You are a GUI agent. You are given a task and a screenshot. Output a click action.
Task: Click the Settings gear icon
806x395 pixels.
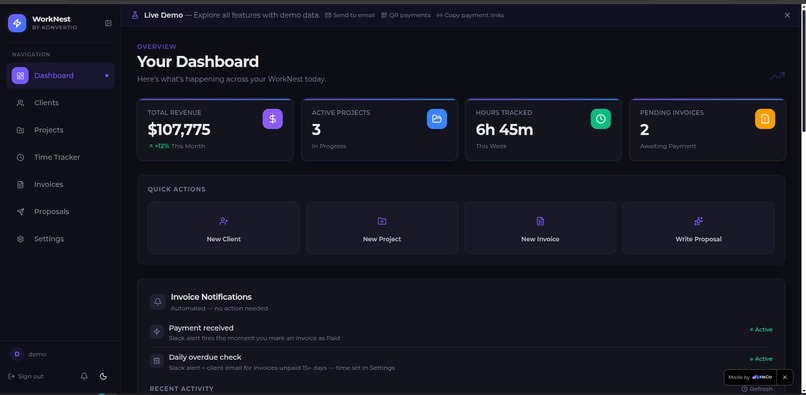21,239
